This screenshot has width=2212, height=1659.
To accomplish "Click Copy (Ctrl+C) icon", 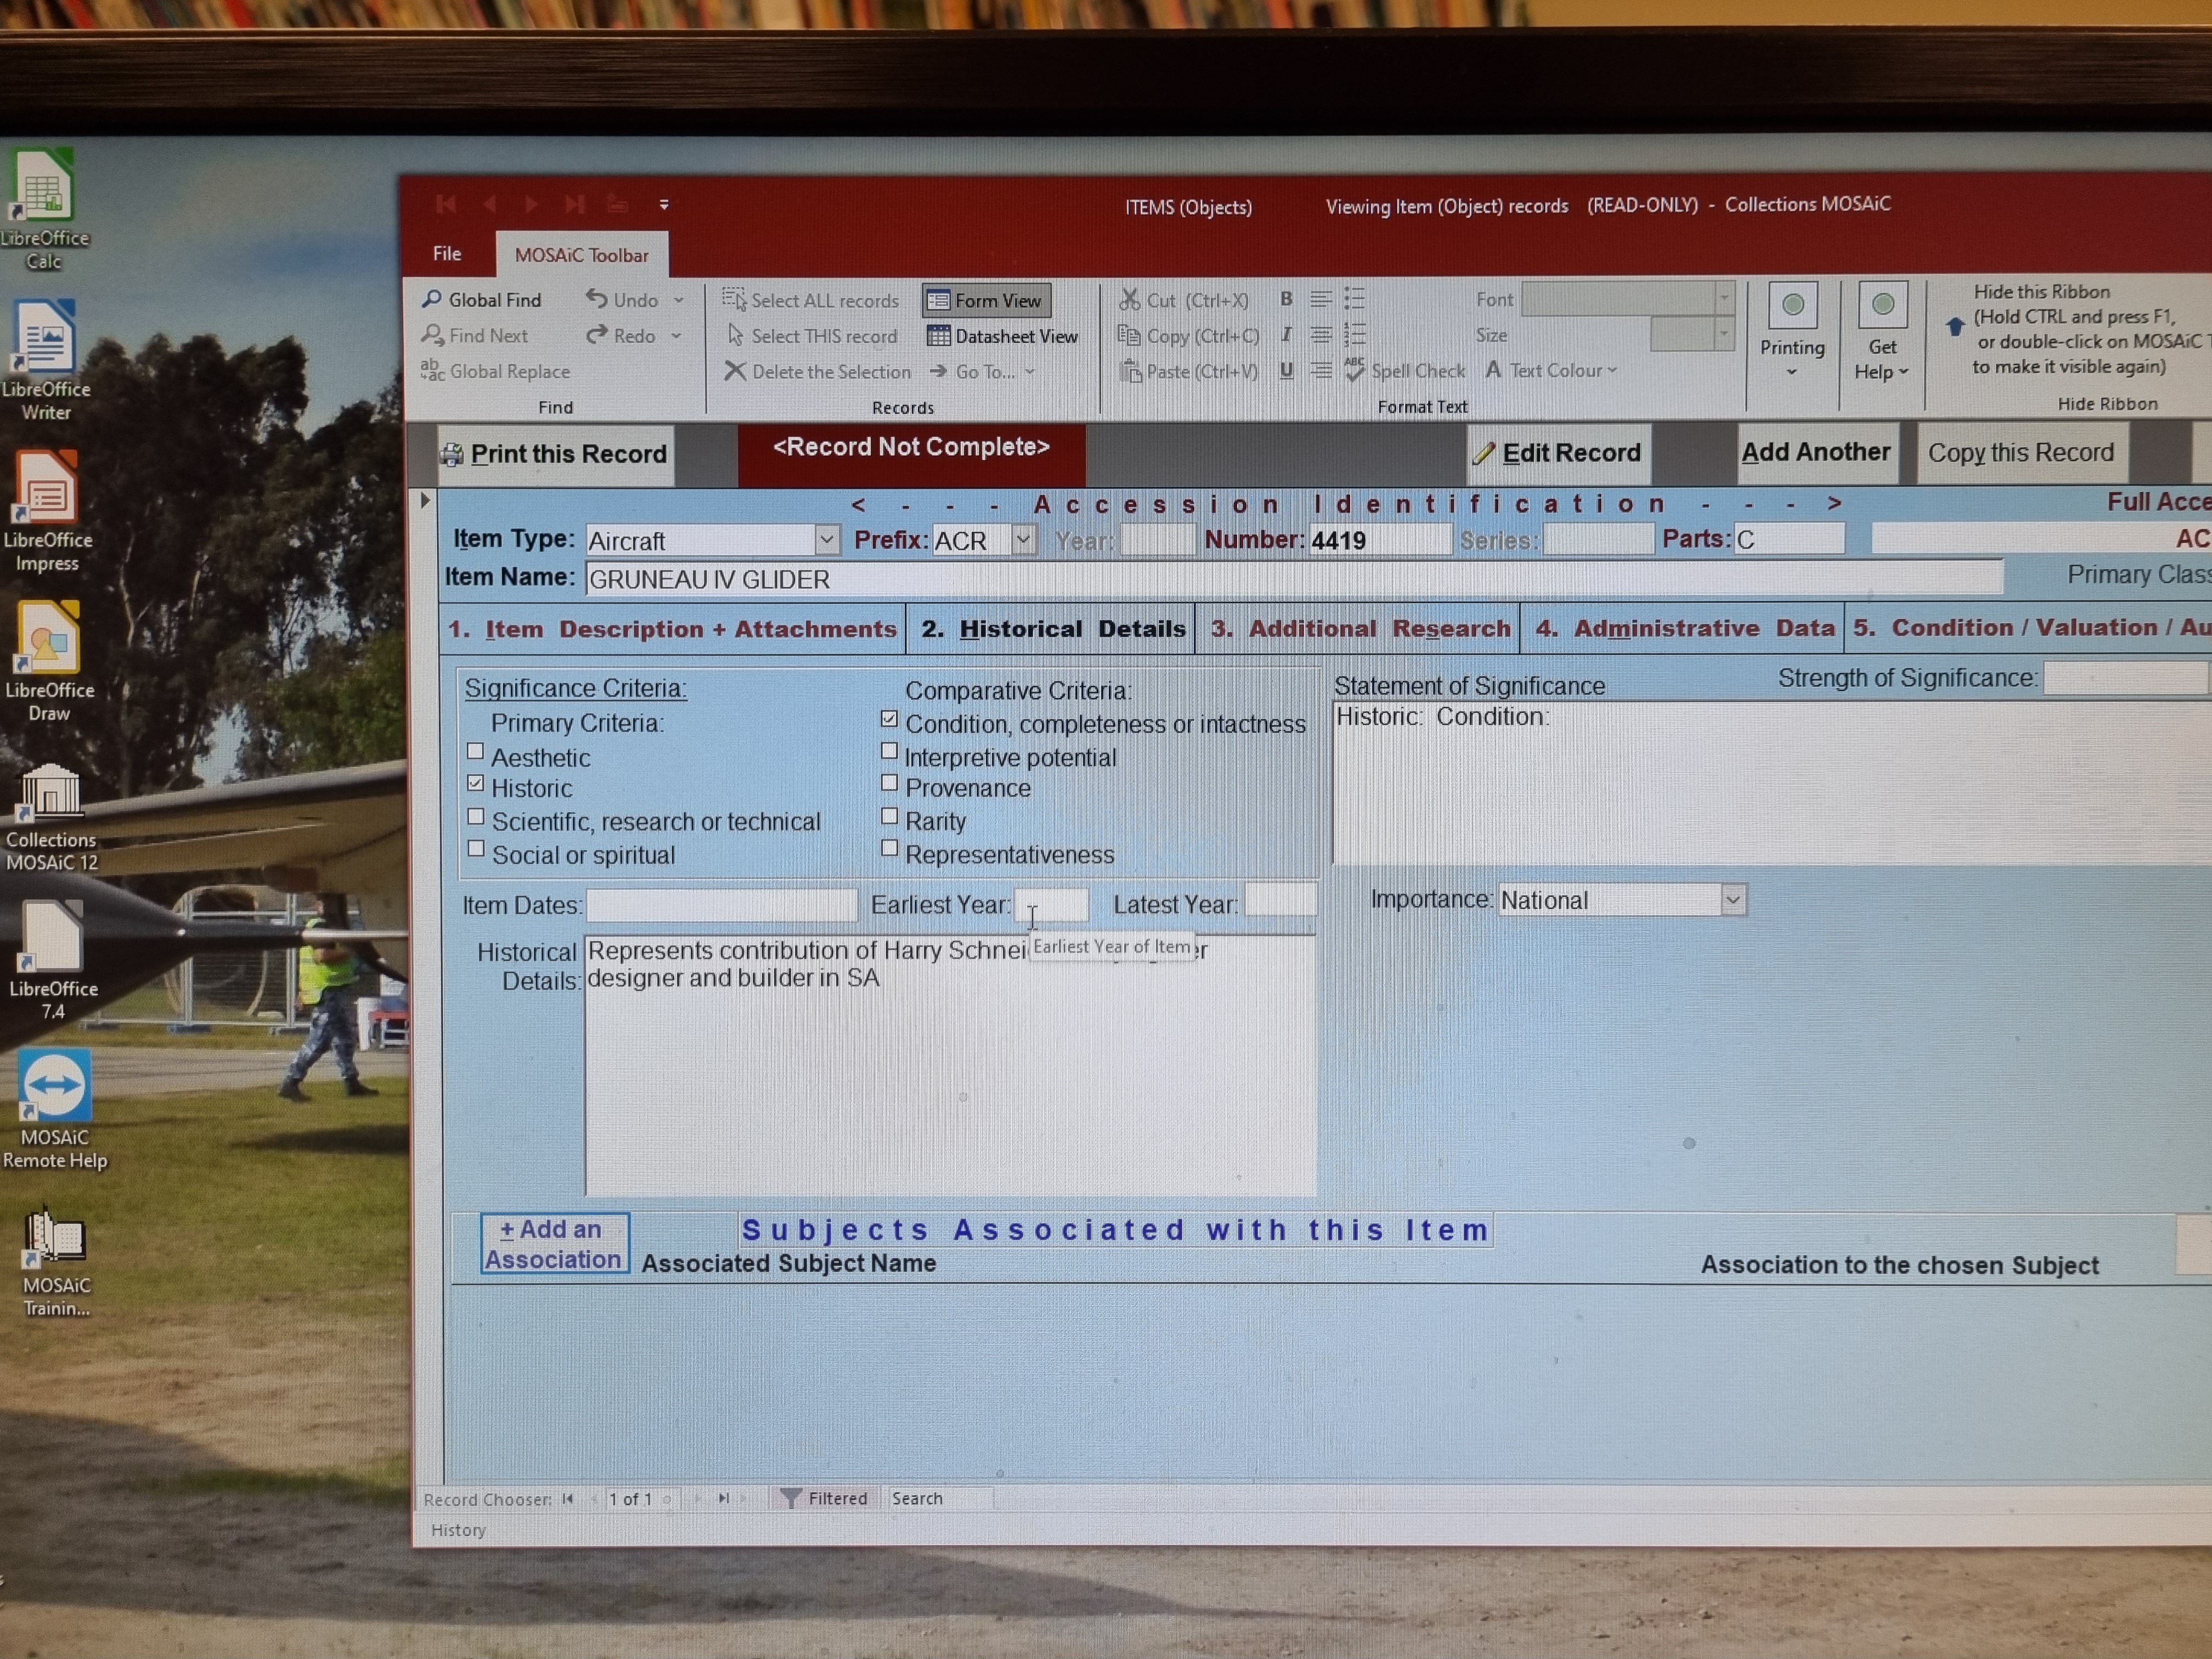I will 1129,335.
